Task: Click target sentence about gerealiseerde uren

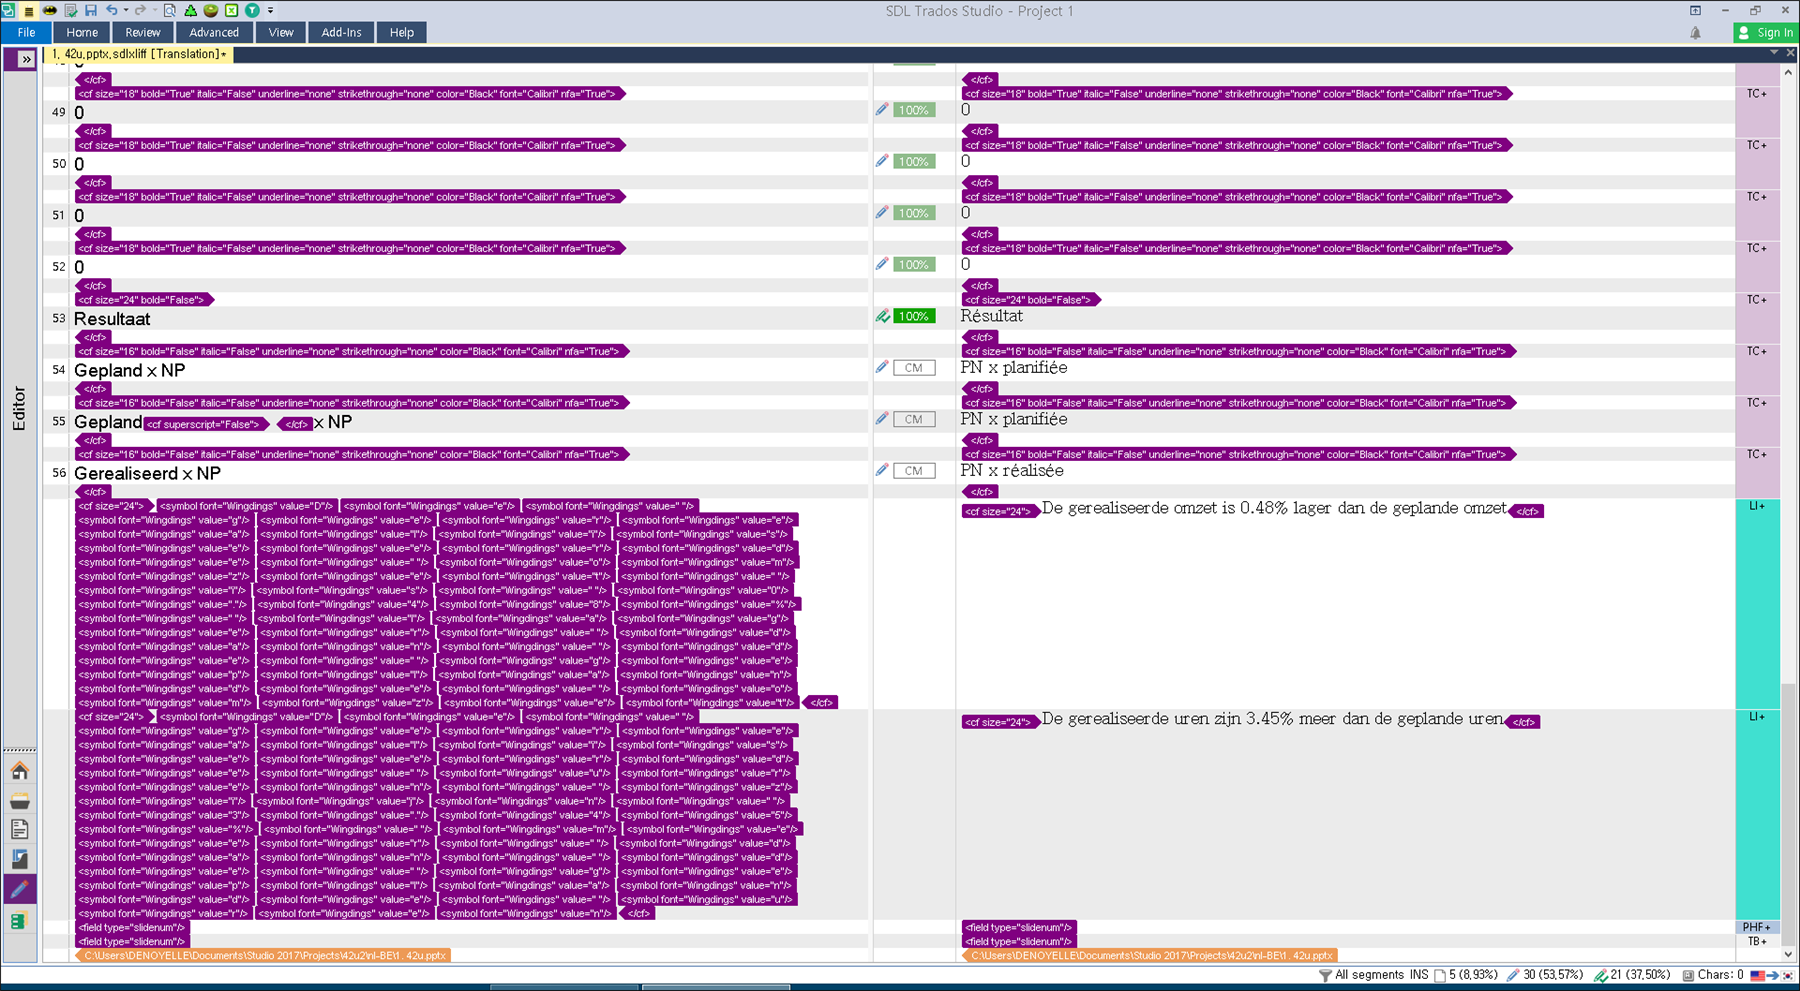Action: click(x=1272, y=719)
